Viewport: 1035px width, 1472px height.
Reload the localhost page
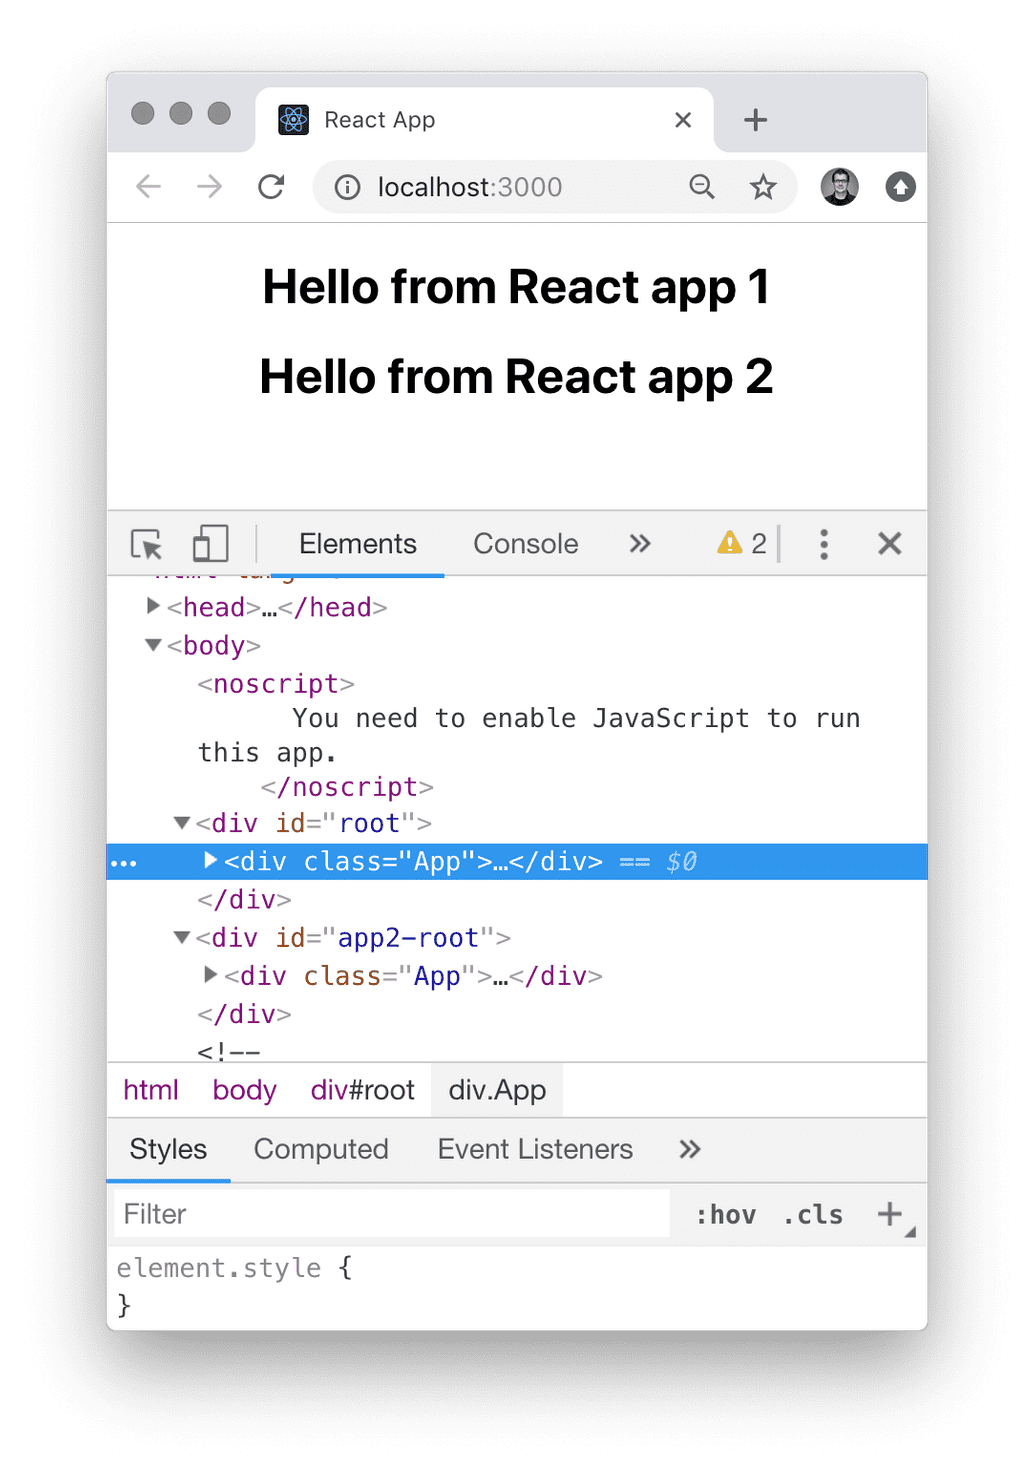271,187
